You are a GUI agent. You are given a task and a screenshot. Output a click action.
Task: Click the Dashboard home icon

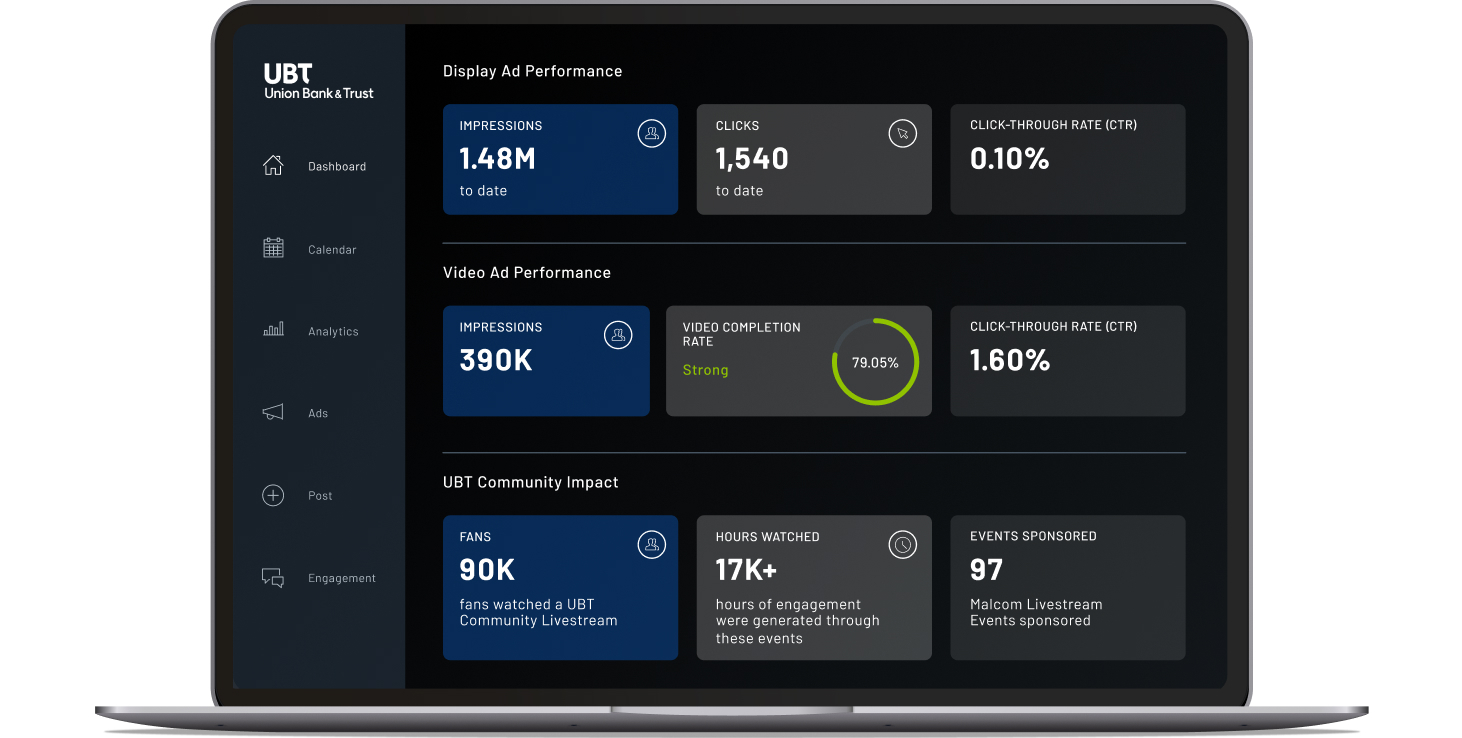click(273, 166)
